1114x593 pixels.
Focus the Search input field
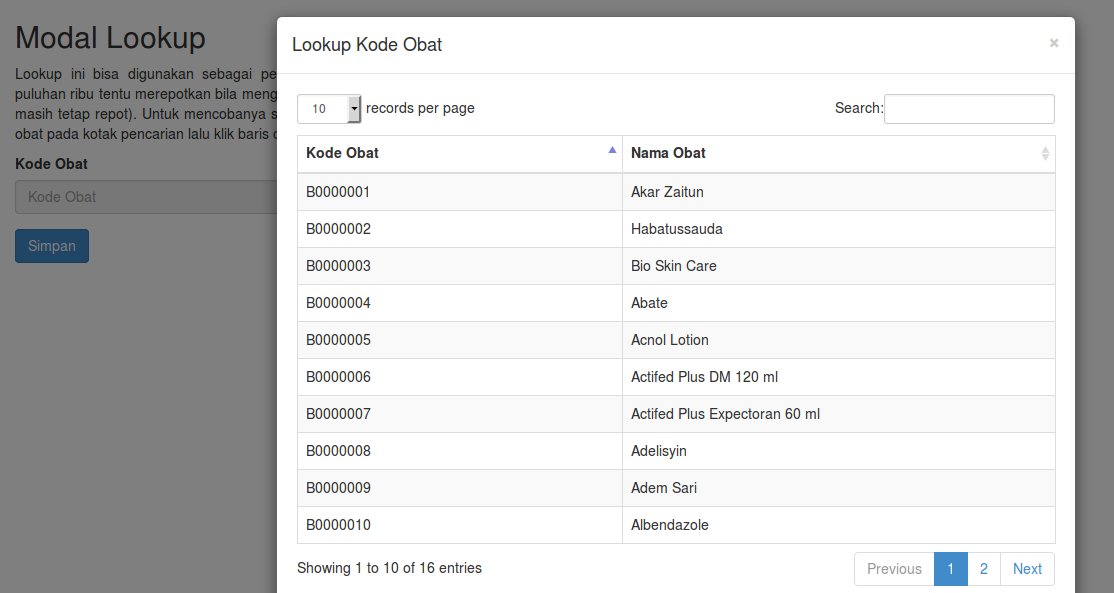point(969,108)
